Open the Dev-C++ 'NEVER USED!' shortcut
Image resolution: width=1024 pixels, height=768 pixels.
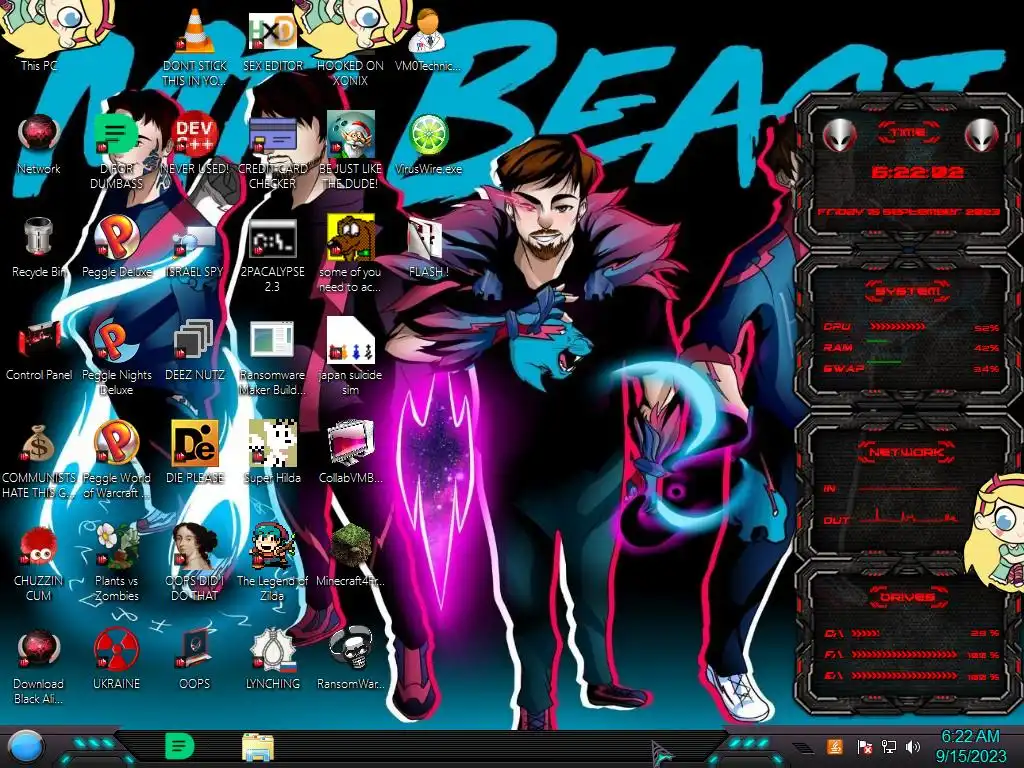(x=195, y=135)
